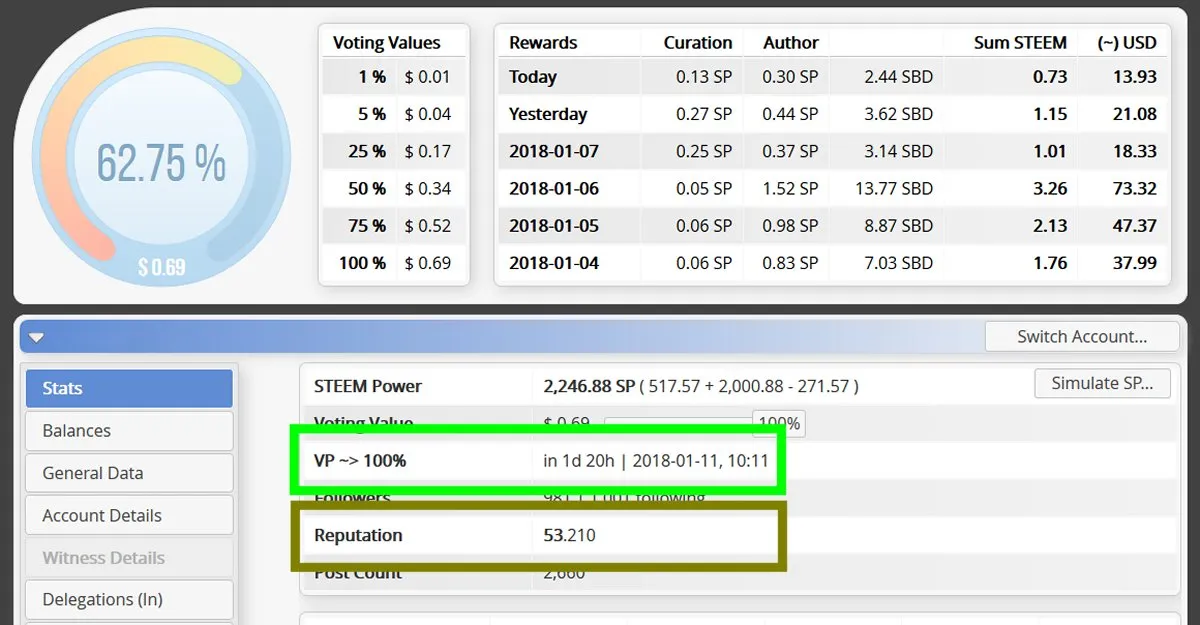The height and width of the screenshot is (625, 1200).
Task: Open the Simulate SP... dialog
Action: point(1102,383)
